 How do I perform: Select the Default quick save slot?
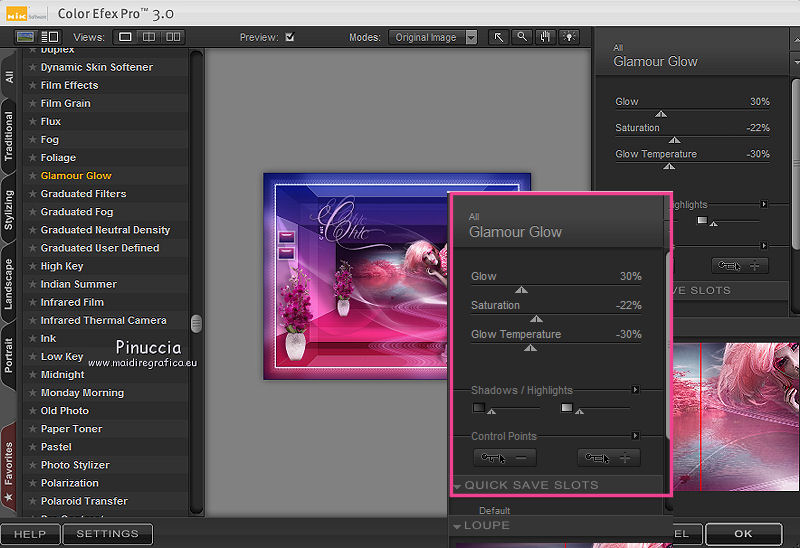(x=494, y=510)
